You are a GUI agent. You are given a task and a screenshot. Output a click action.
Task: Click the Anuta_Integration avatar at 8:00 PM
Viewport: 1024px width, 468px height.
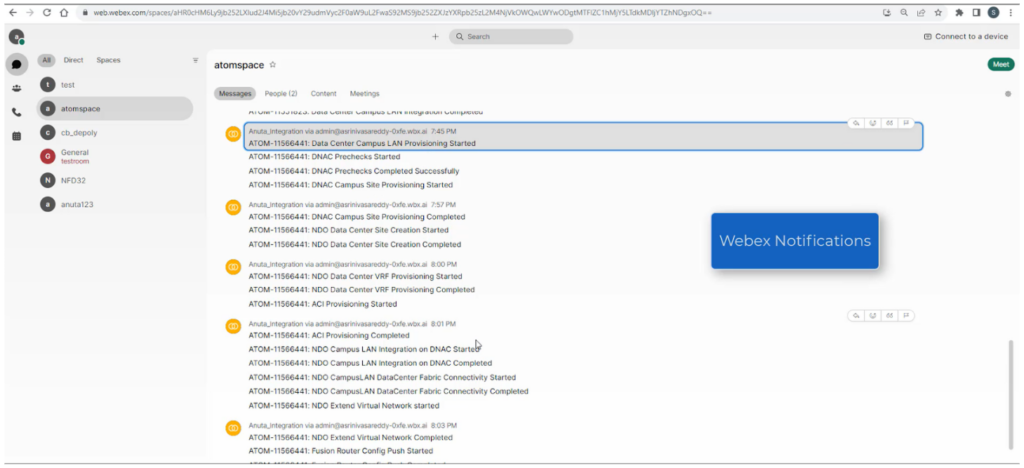pyautogui.click(x=233, y=267)
